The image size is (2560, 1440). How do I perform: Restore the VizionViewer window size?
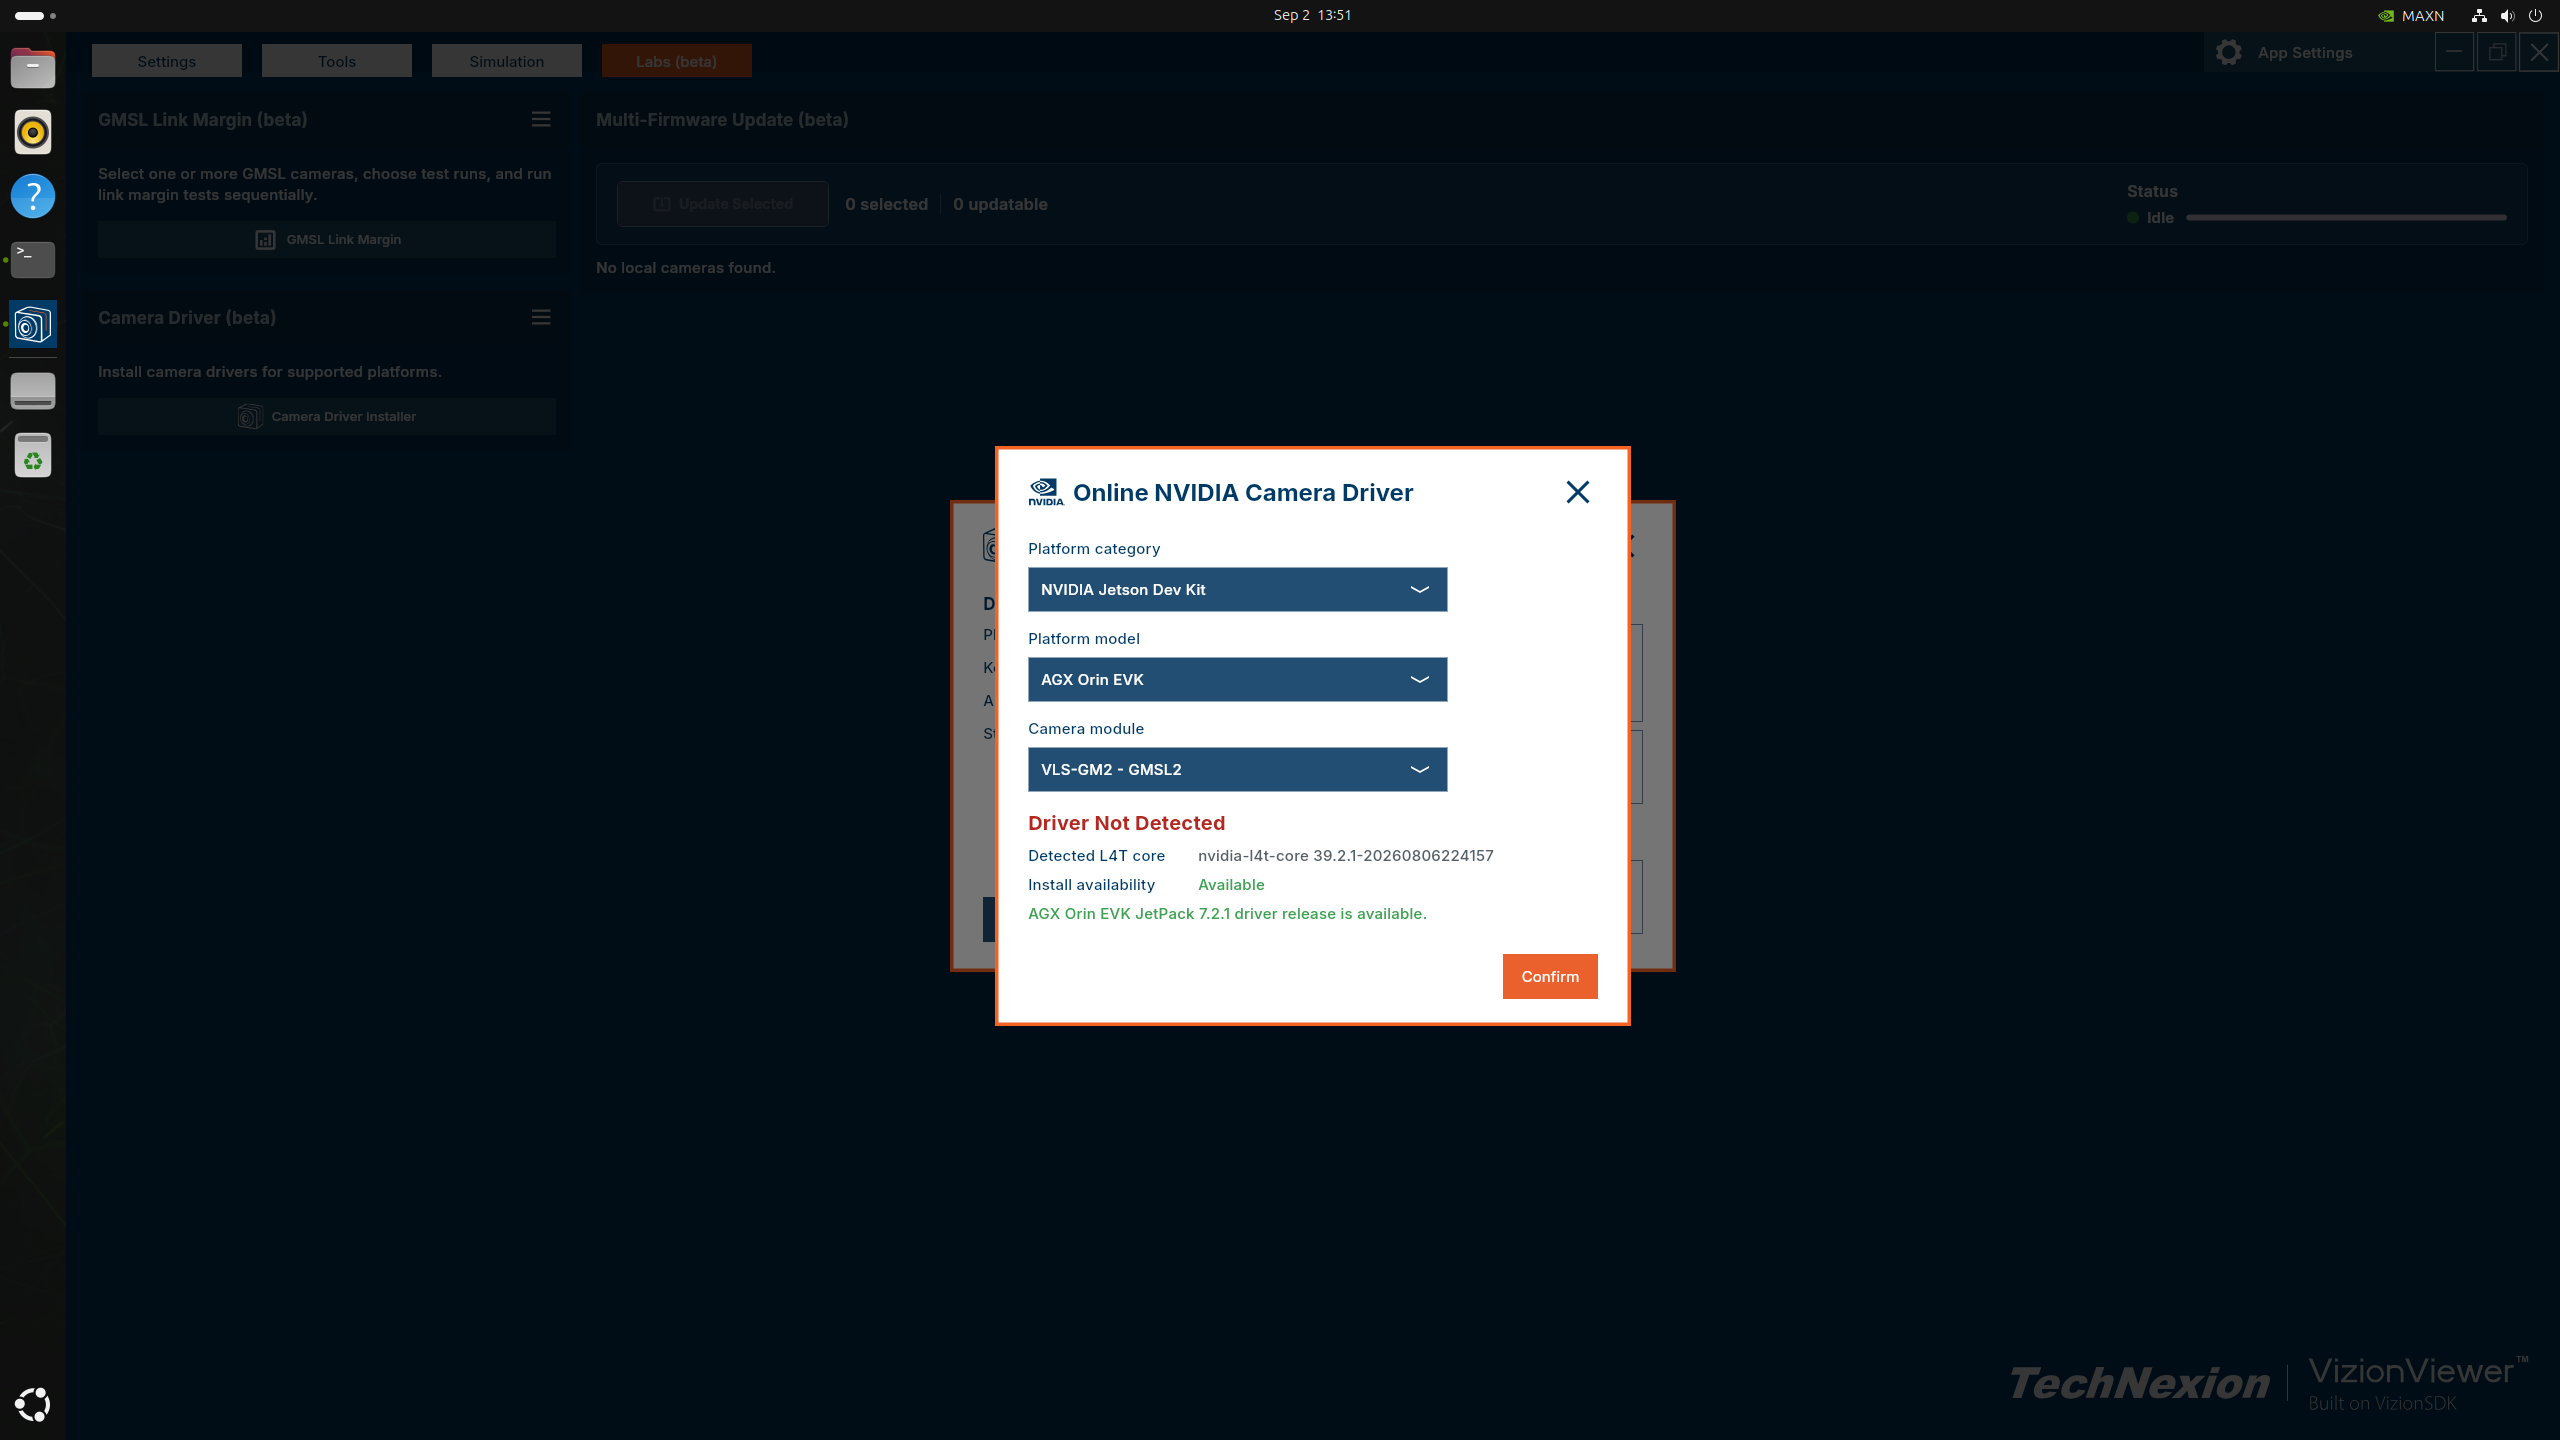(x=2496, y=52)
